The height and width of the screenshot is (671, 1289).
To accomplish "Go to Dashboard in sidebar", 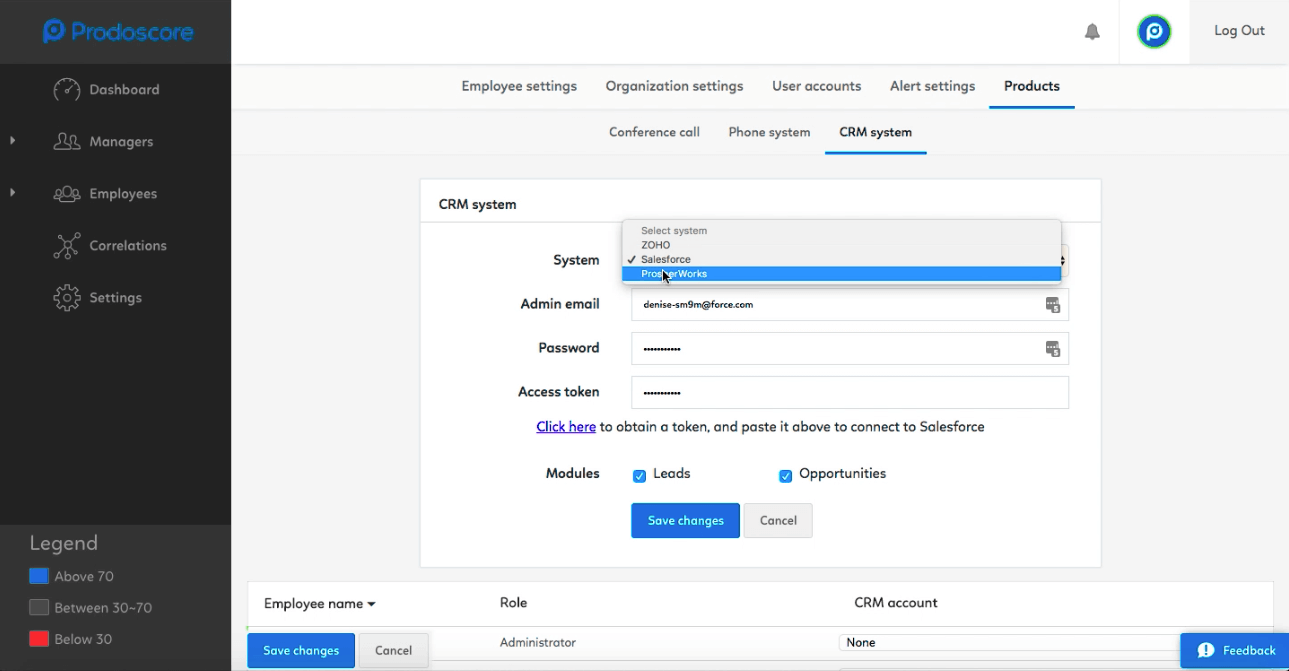I will 124,90.
